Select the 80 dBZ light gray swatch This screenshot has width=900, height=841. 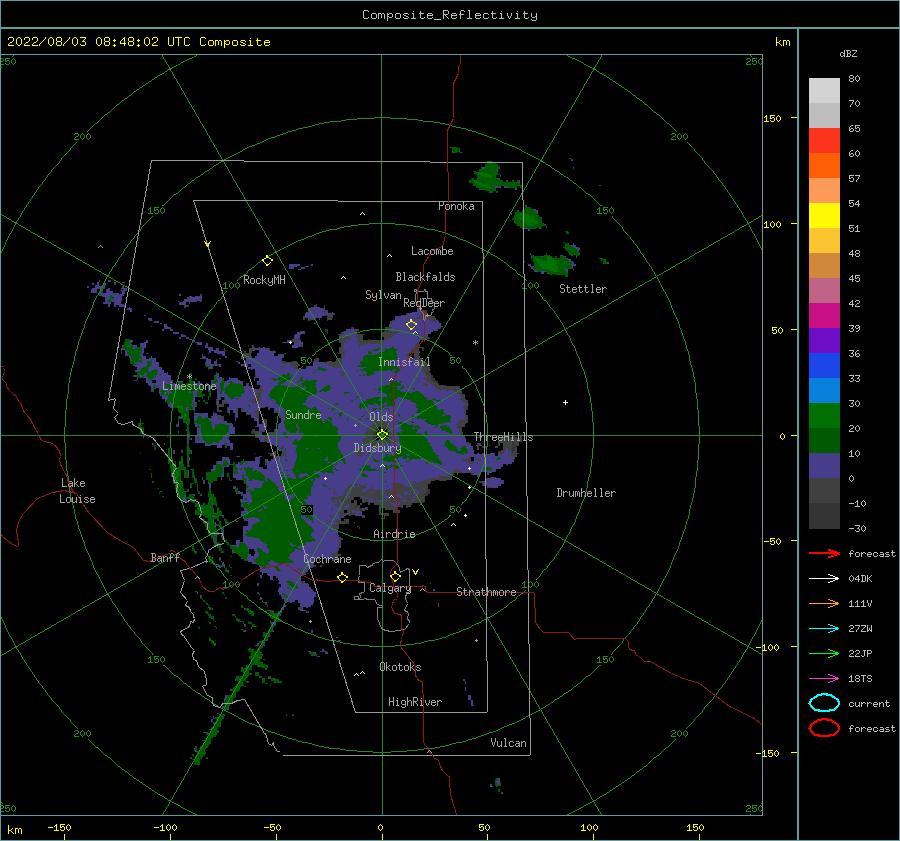click(x=824, y=91)
